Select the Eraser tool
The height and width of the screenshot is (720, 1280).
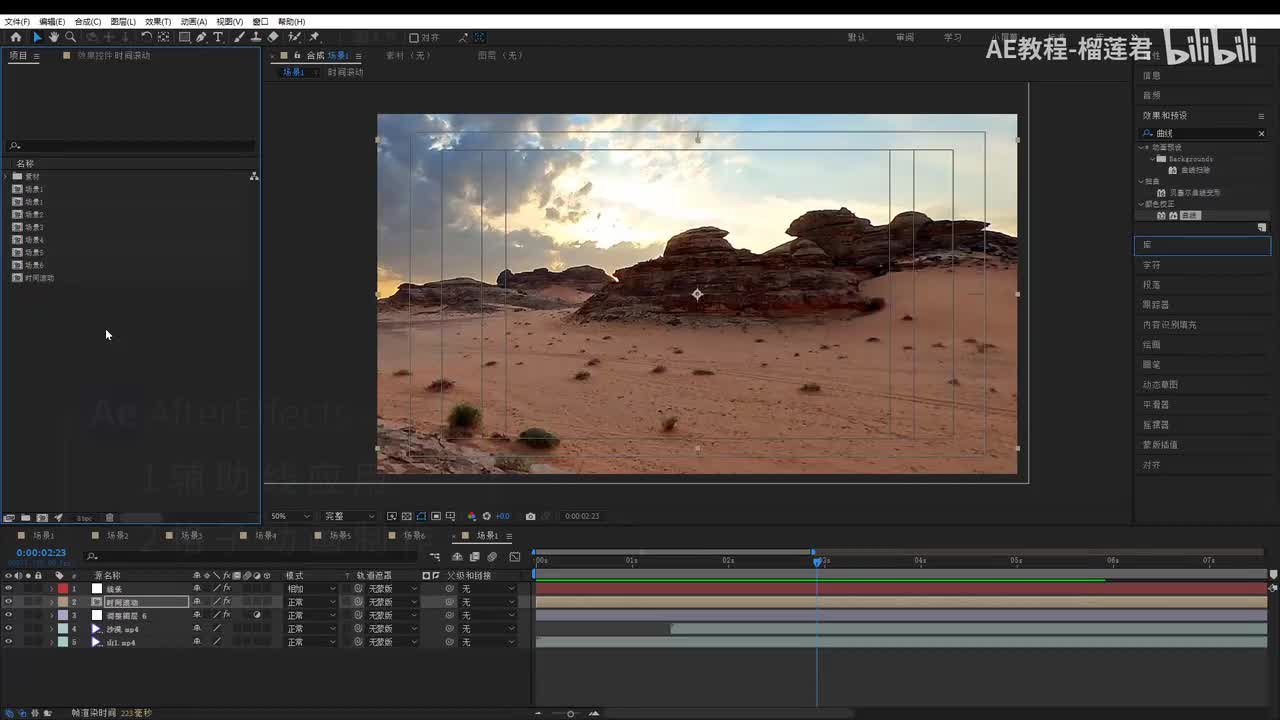tap(273, 37)
